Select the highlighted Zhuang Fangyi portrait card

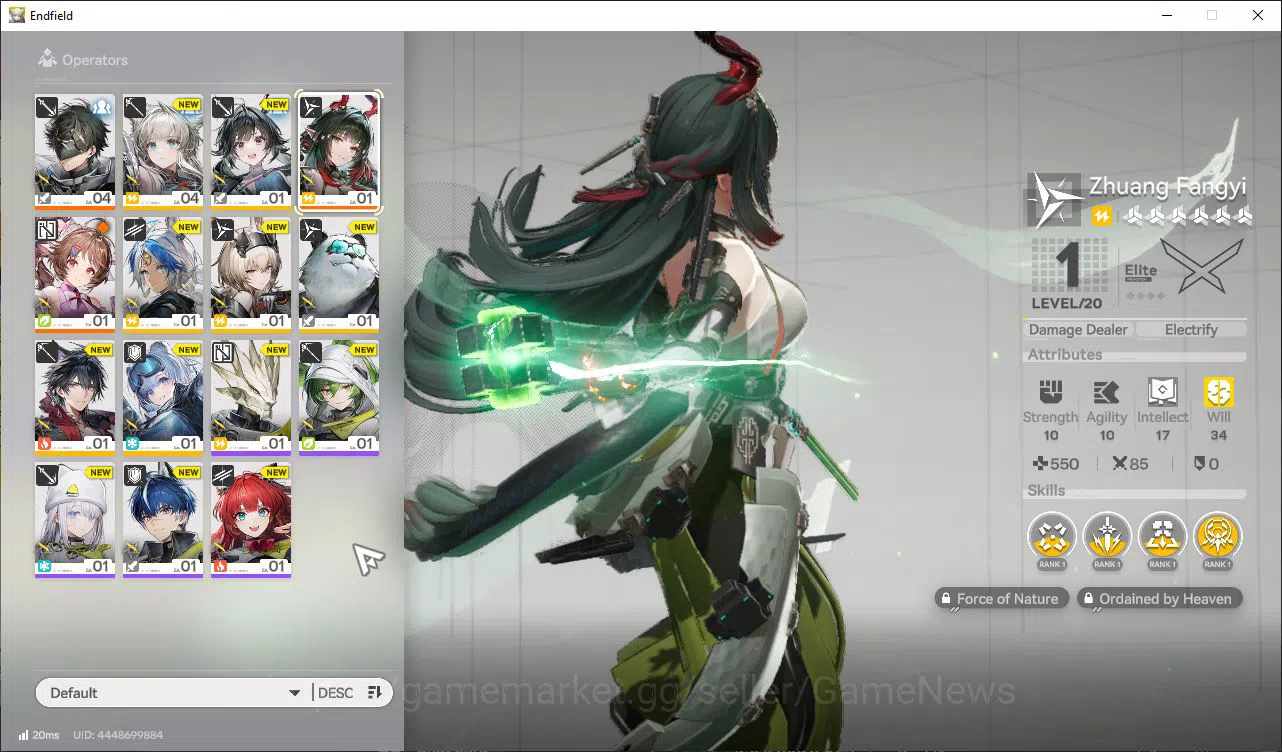pos(339,151)
